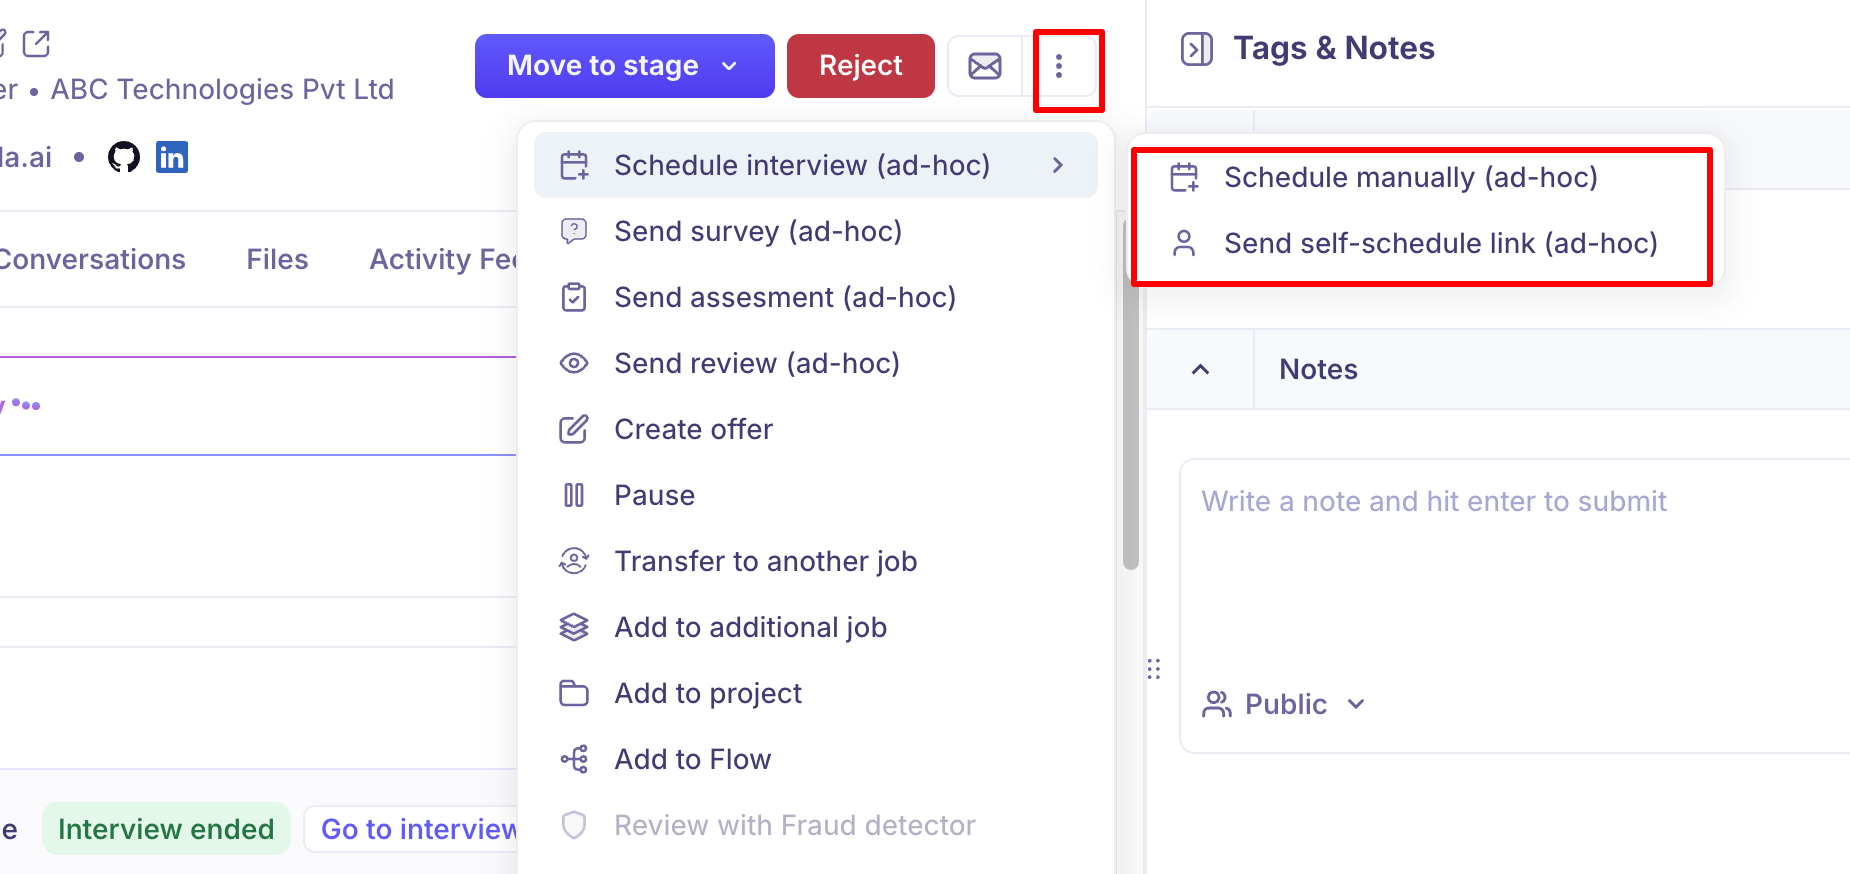The height and width of the screenshot is (874, 1850).
Task: Select Schedule interview (ad-hoc) menu item
Action: coord(816,165)
